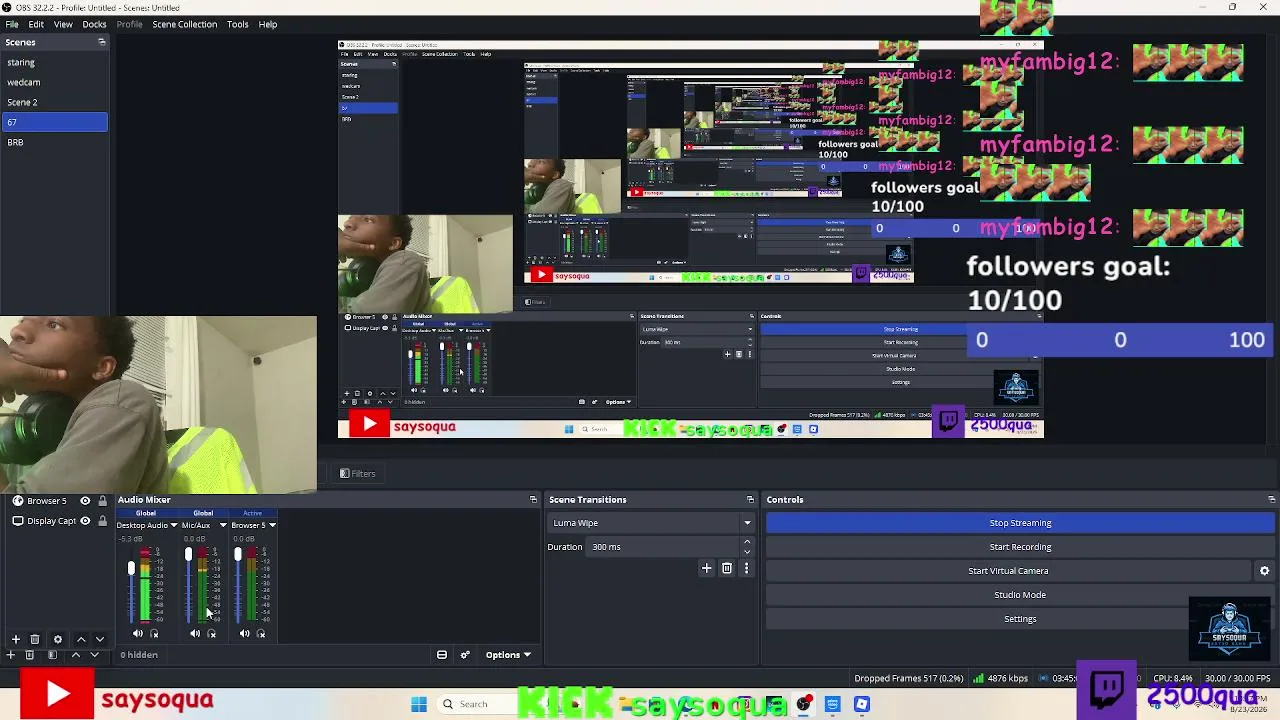This screenshot has height=720, width=1280.
Task: Open source properties gear in Sources toolbar
Action: [x=58, y=639]
